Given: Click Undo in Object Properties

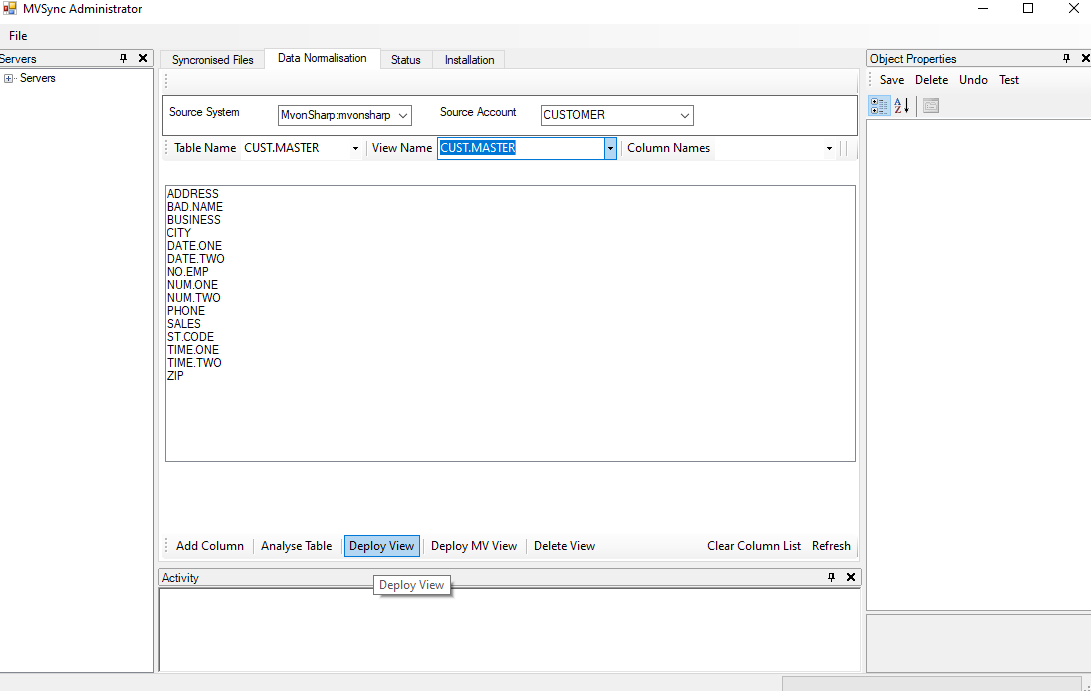Looking at the screenshot, I should tap(973, 80).
